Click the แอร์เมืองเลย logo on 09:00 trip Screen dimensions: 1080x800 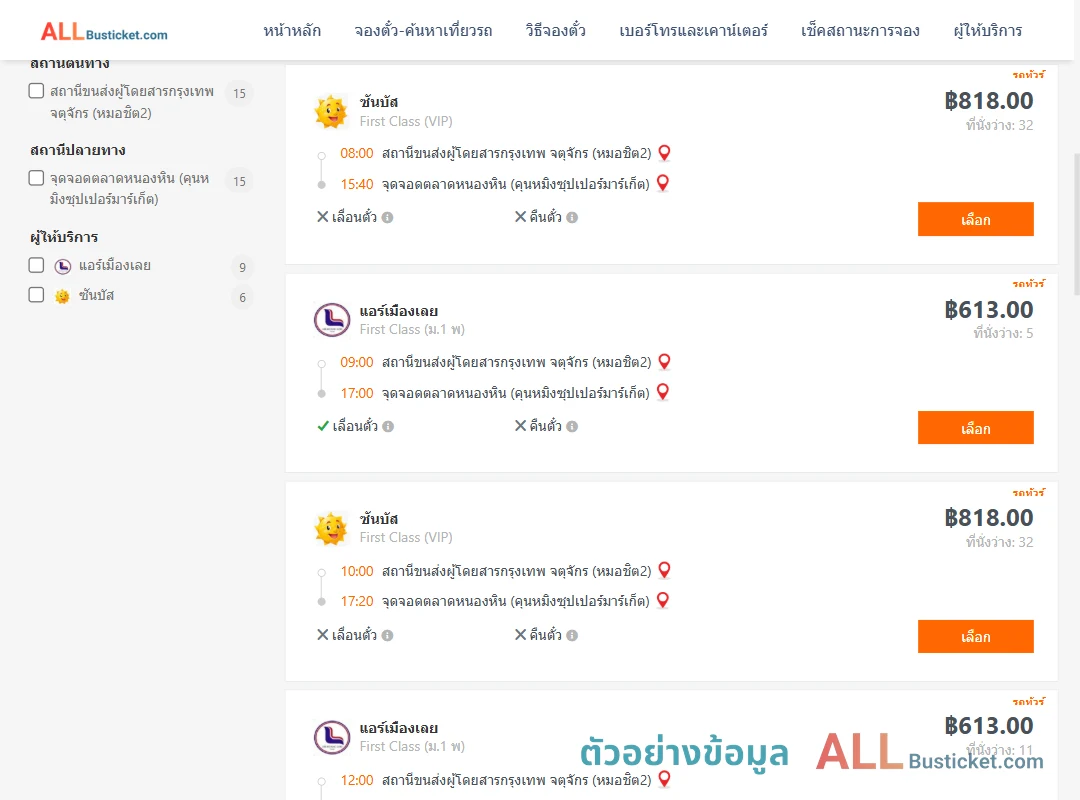pos(332,320)
